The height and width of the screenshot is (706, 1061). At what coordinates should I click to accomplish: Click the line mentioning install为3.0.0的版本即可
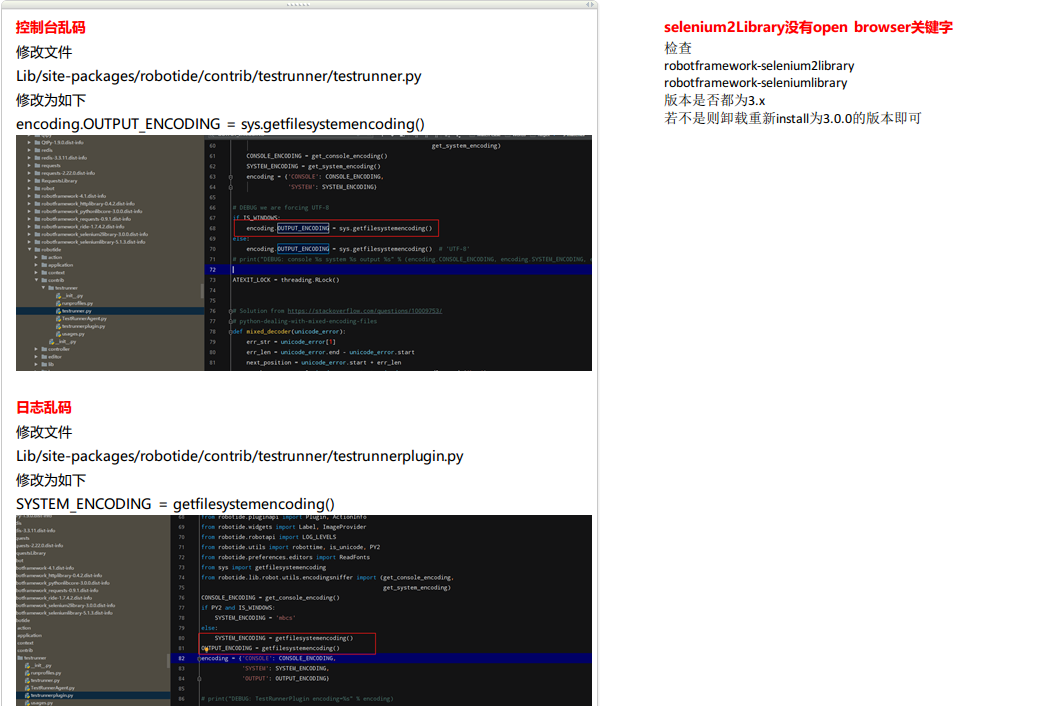(792, 118)
